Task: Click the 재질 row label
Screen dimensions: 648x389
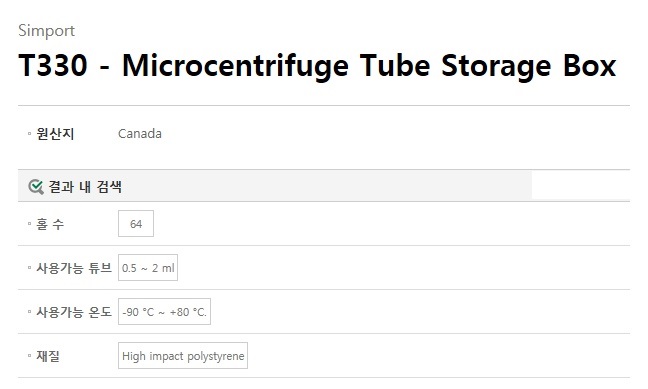Action: click(x=48, y=356)
